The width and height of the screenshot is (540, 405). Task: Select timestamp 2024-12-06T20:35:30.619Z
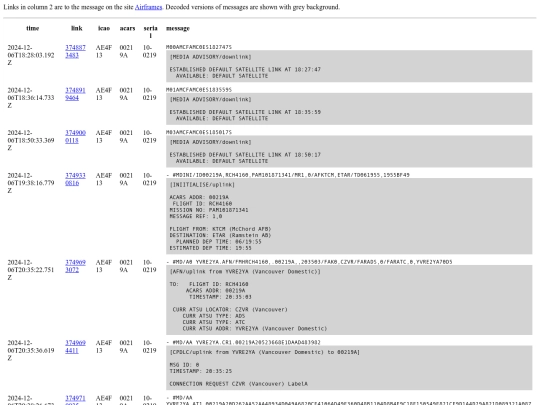(31, 350)
